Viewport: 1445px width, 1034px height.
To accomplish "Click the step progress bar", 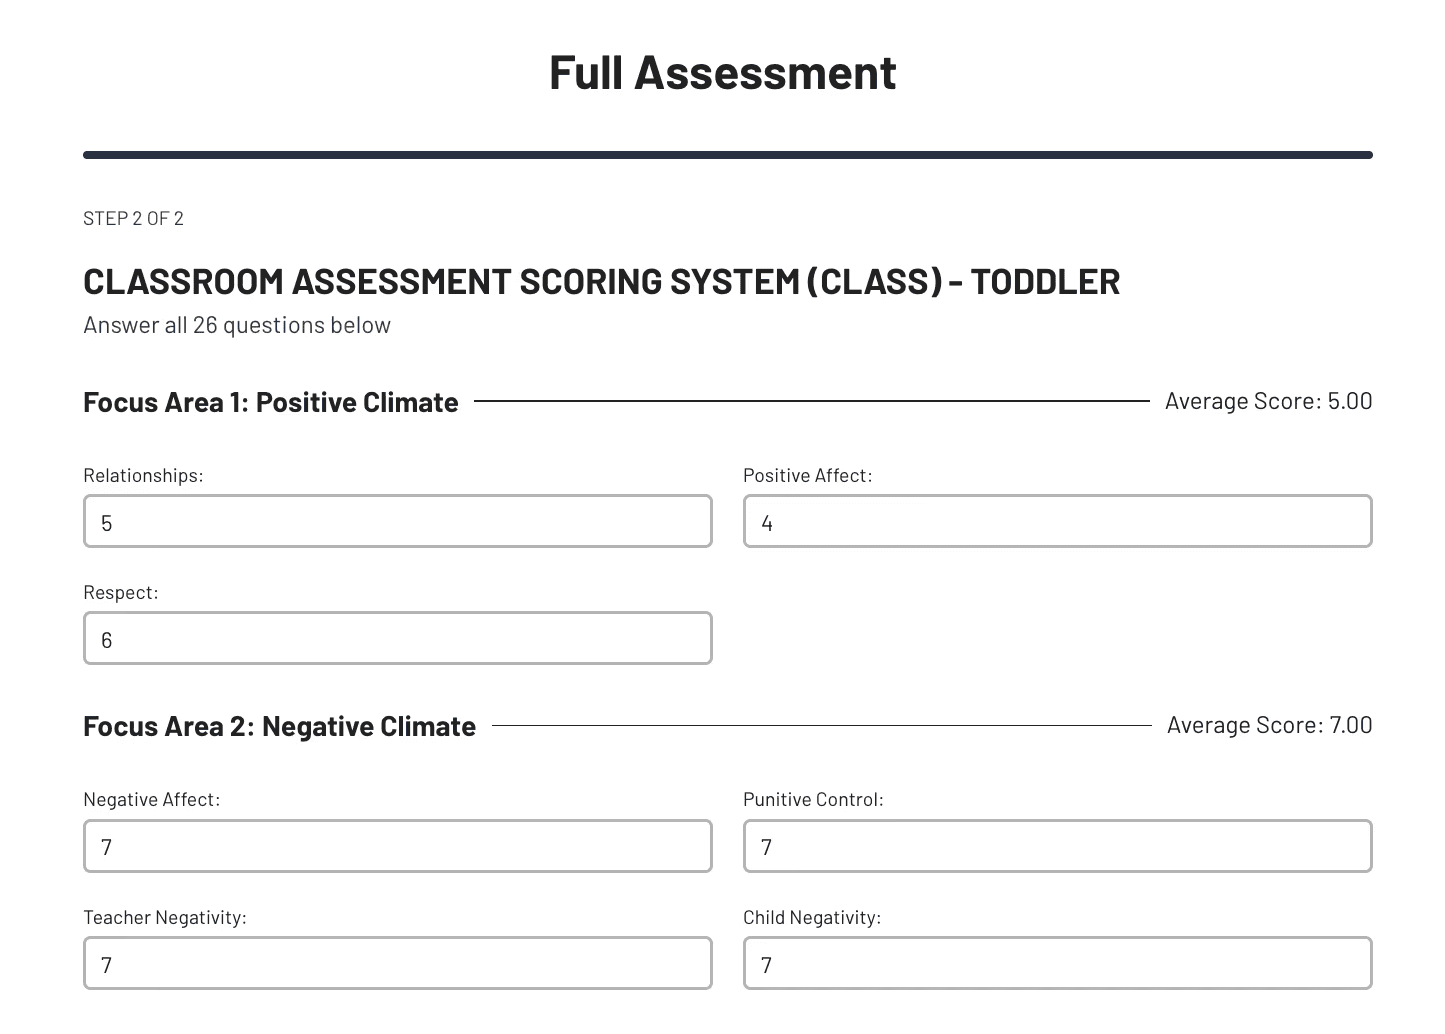I will [727, 155].
